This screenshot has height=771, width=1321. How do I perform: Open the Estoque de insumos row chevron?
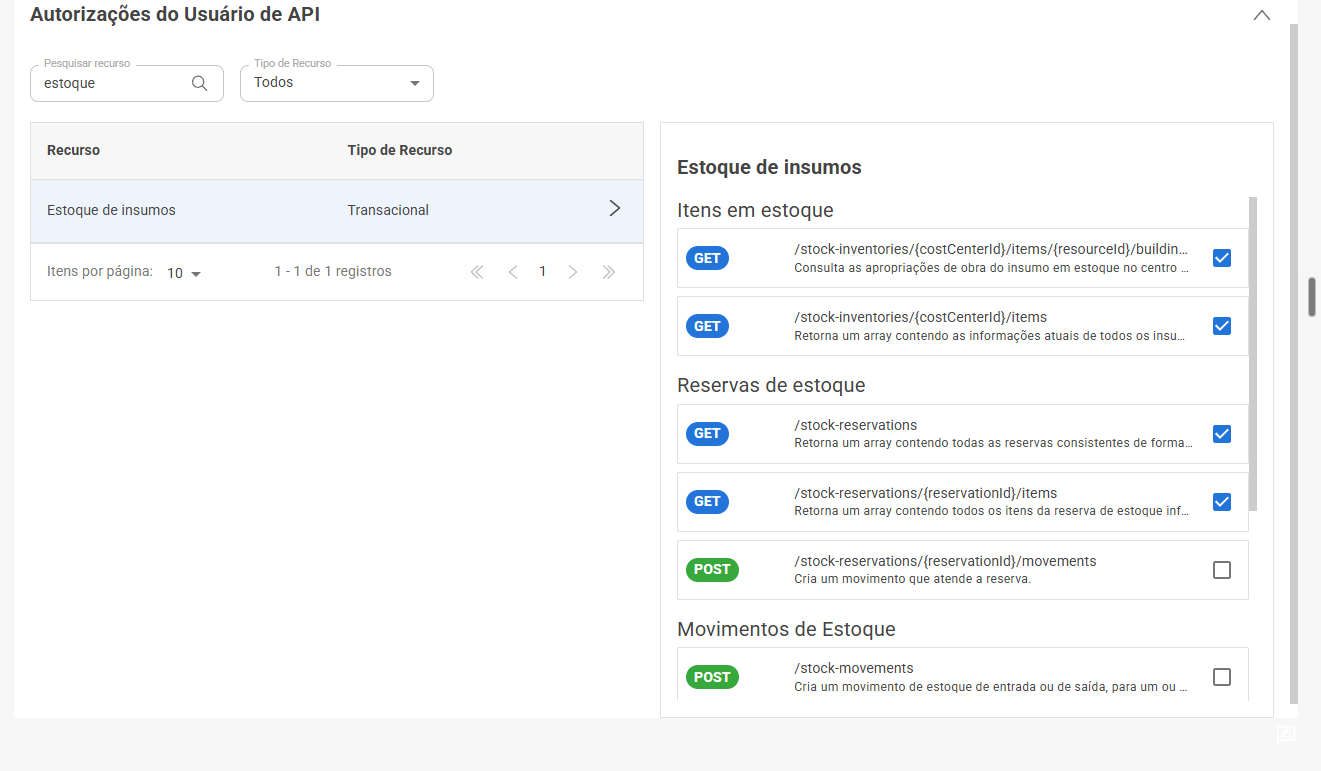615,209
